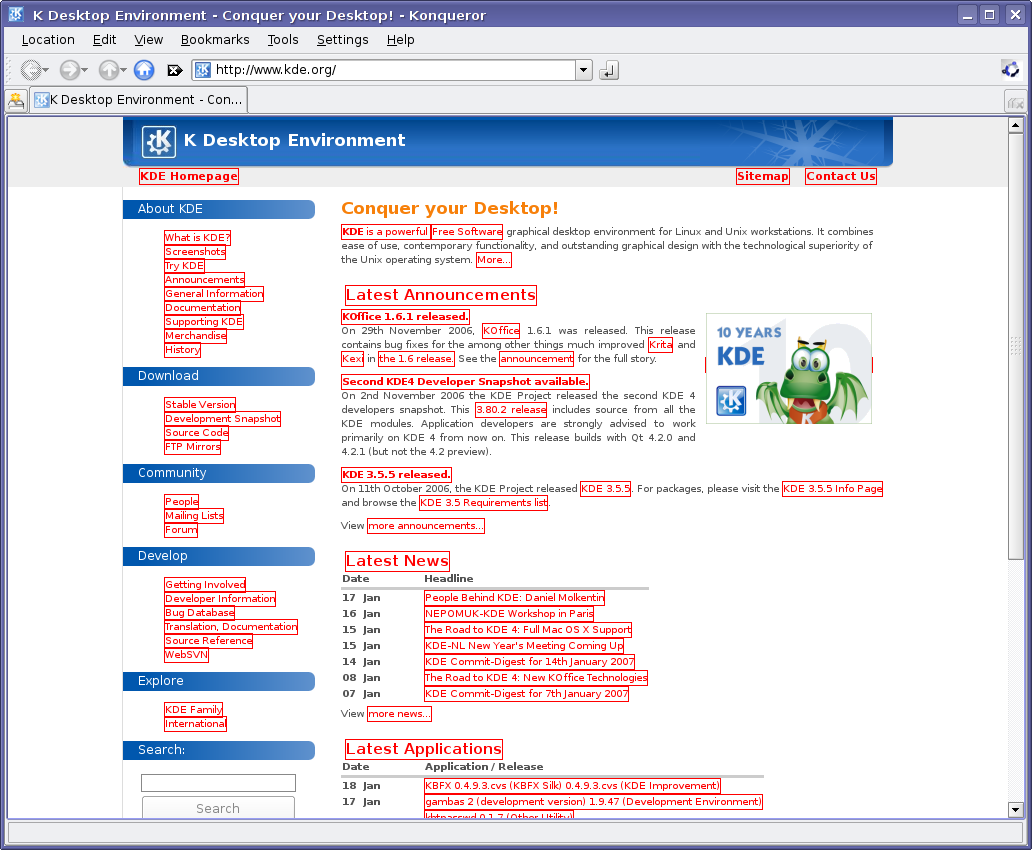Open People Behind KDE: Daniel Molkentin
This screenshot has height=850, width=1032.
tap(515, 598)
